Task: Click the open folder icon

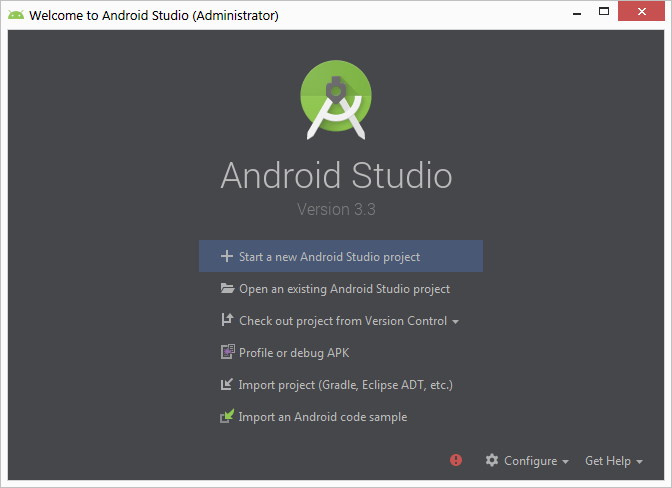Action: [227, 289]
